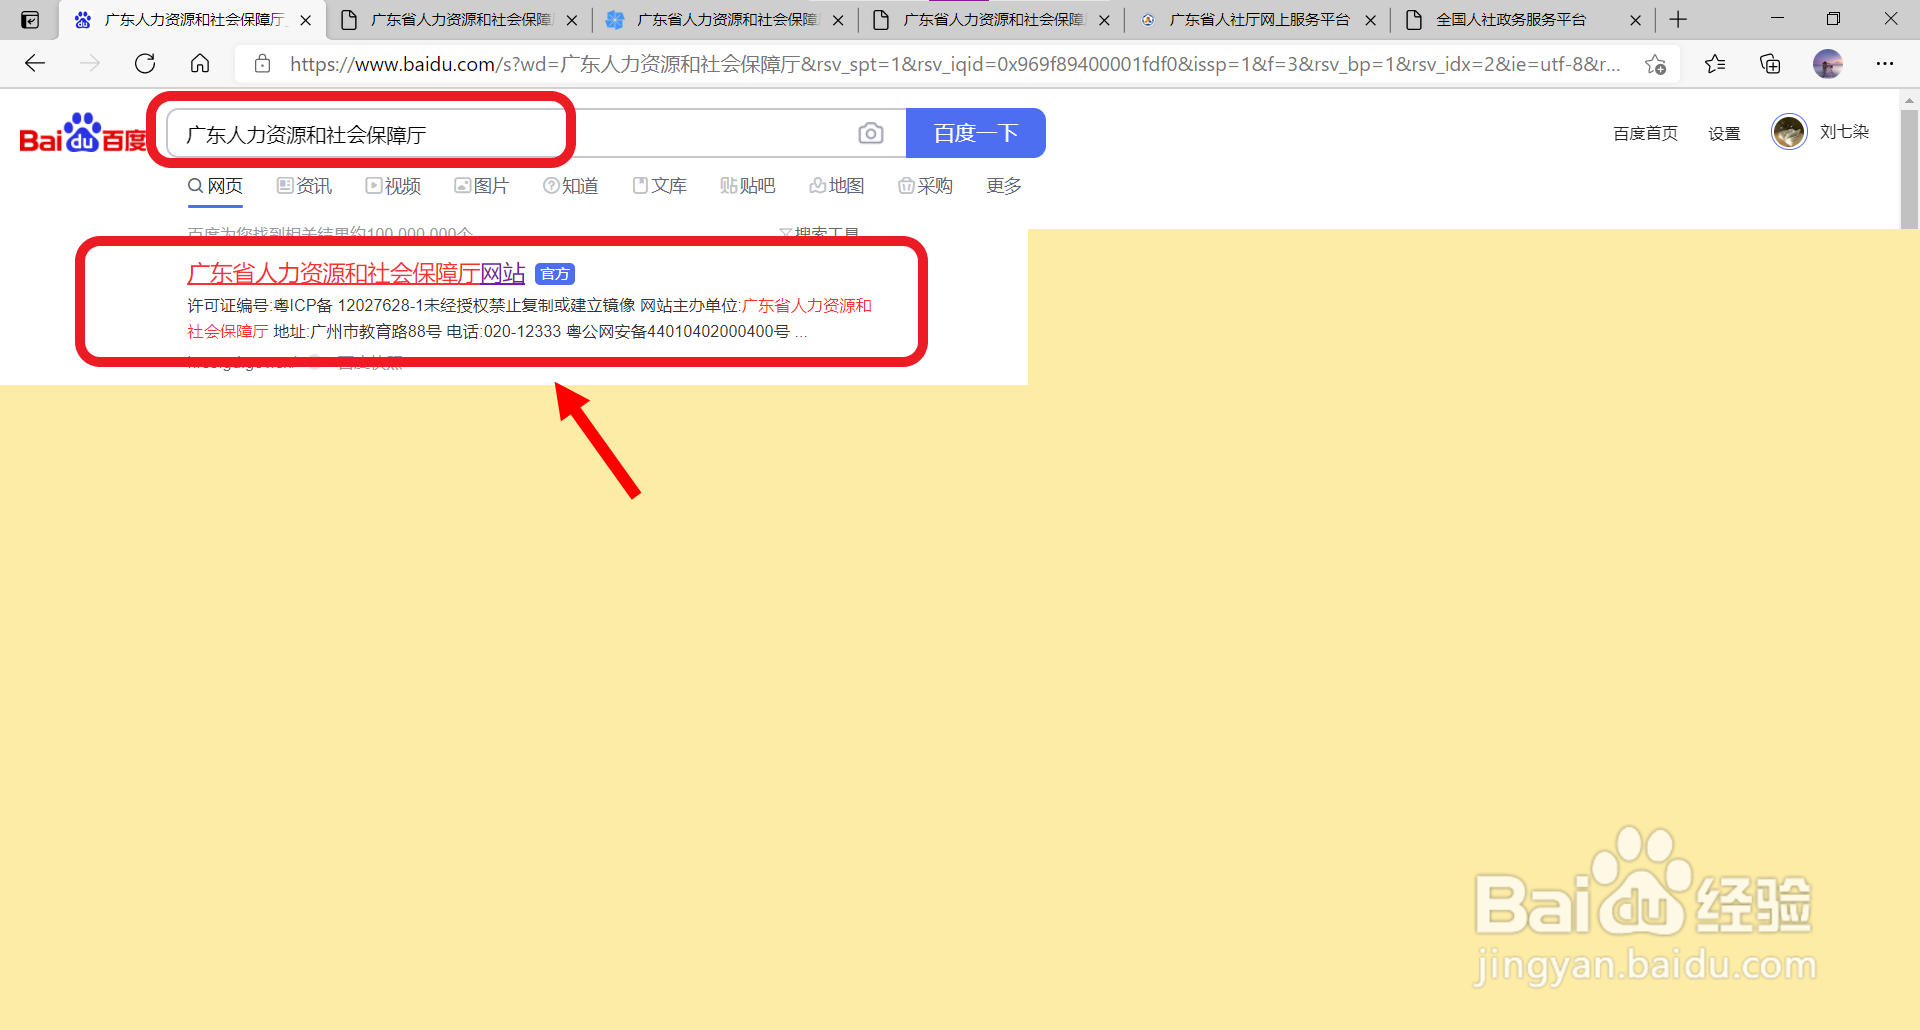Click the browser forward arrow
This screenshot has height=1030, width=1920.
[90, 64]
